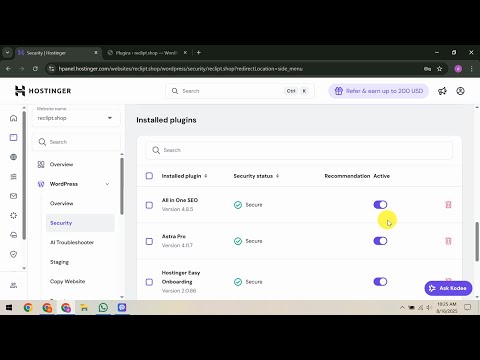Open the list icon in left rail
This screenshot has height=360, width=480.
[13, 177]
